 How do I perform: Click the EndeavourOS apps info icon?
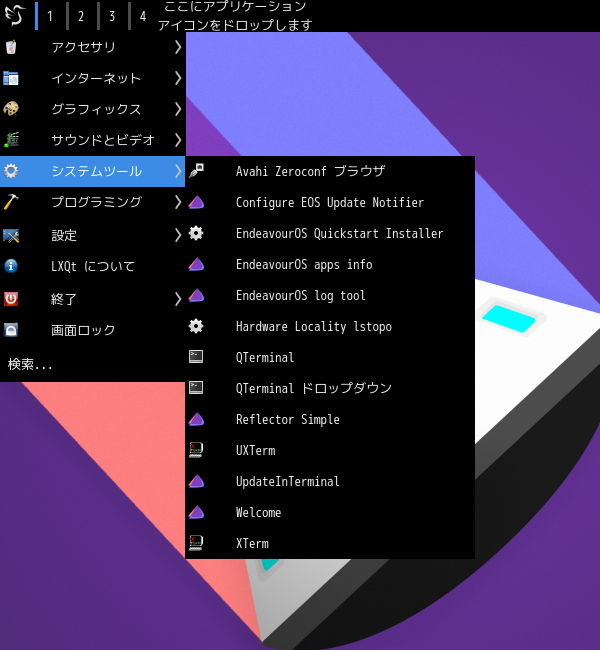pos(196,264)
